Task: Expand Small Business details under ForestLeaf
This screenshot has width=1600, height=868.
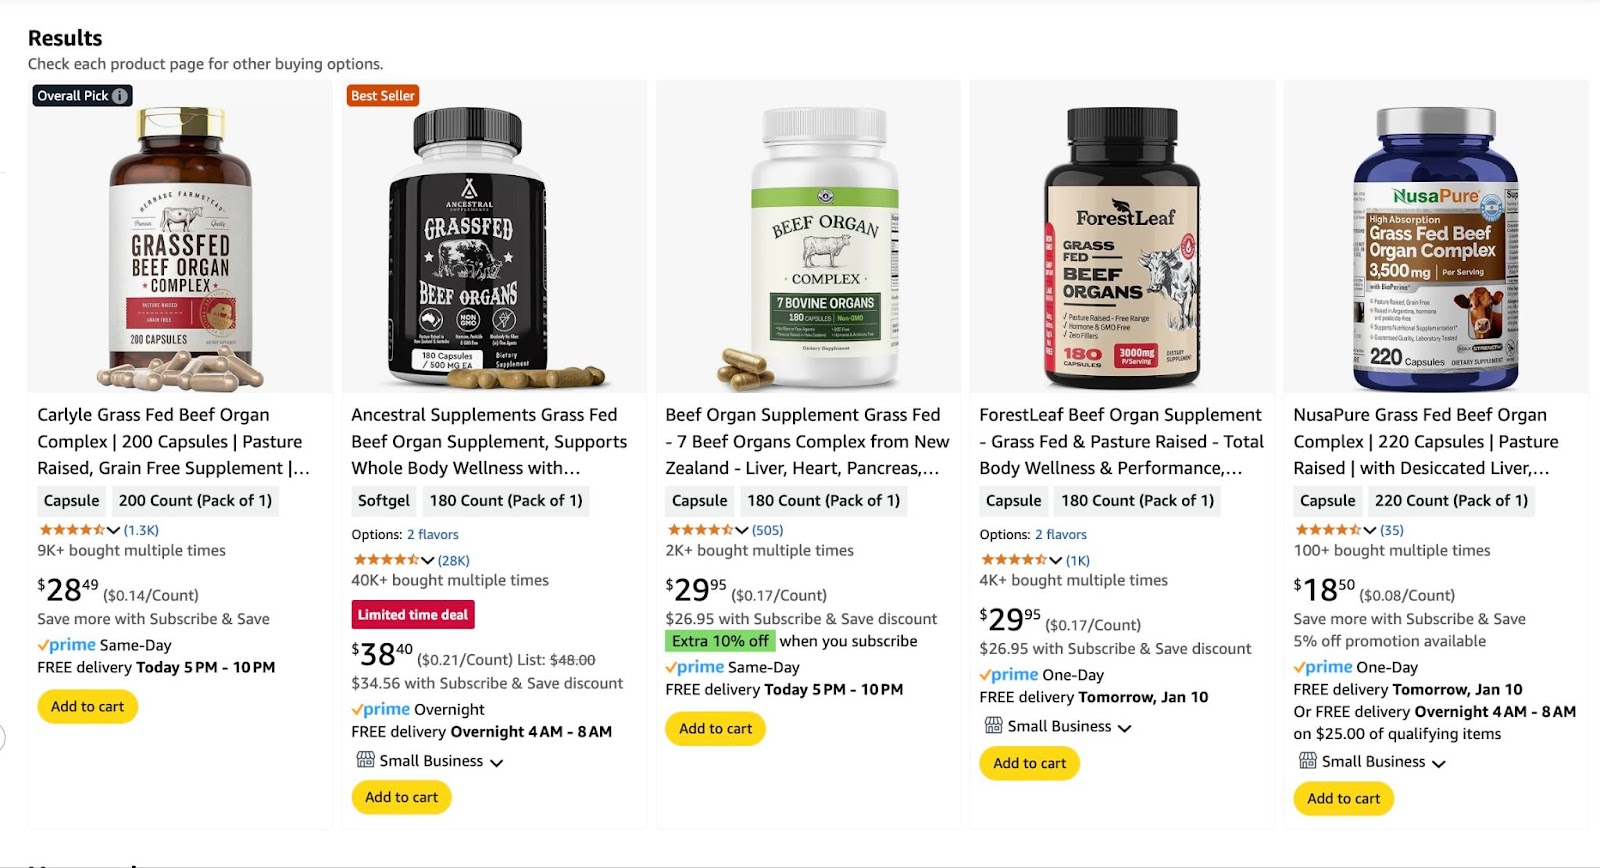Action: tap(1124, 727)
